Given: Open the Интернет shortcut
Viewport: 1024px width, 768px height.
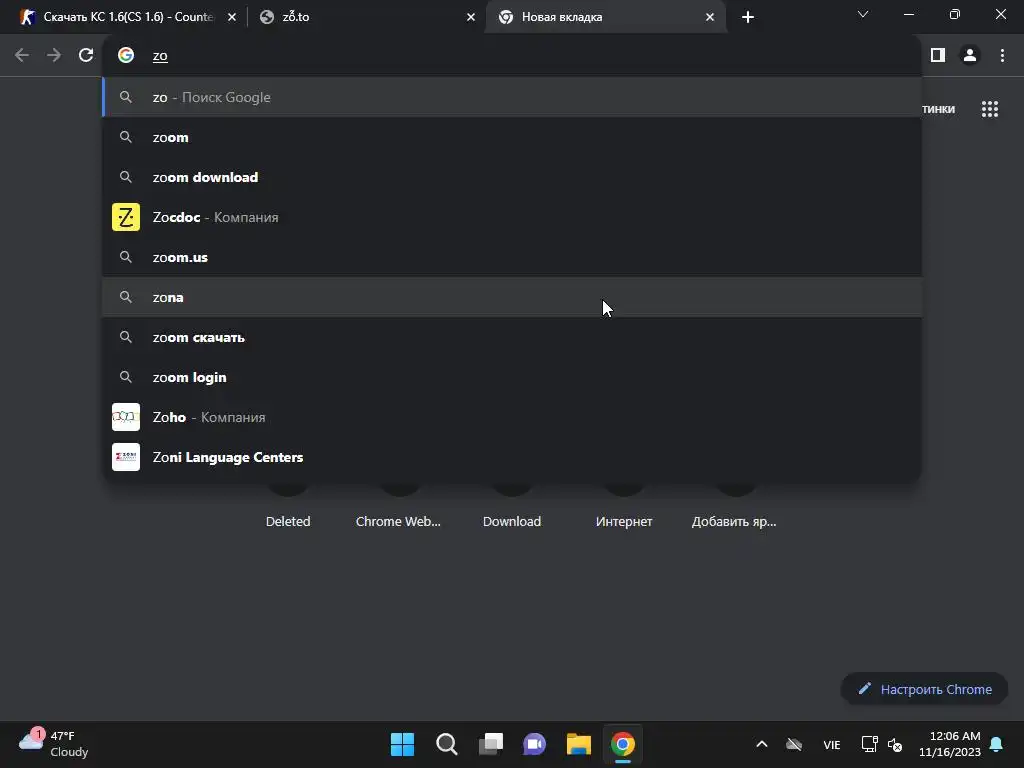Looking at the screenshot, I should [x=624, y=521].
